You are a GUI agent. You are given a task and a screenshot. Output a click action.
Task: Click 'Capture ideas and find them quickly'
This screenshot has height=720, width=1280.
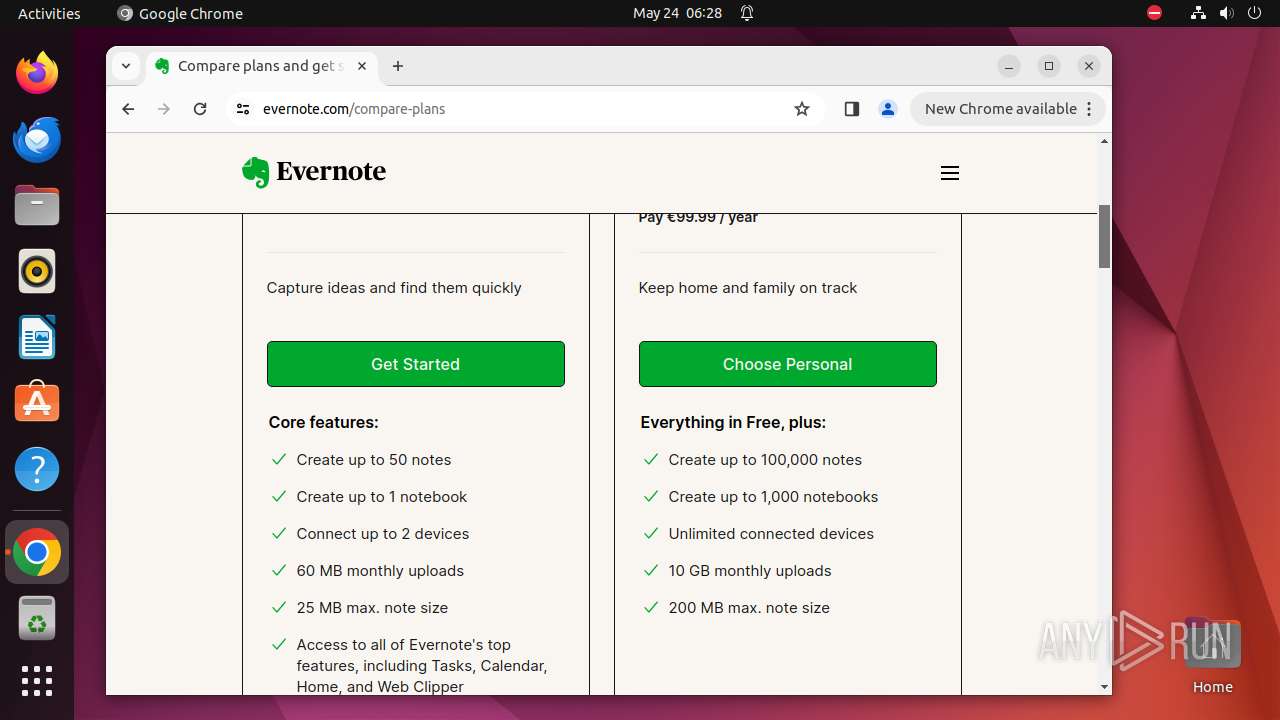click(394, 288)
